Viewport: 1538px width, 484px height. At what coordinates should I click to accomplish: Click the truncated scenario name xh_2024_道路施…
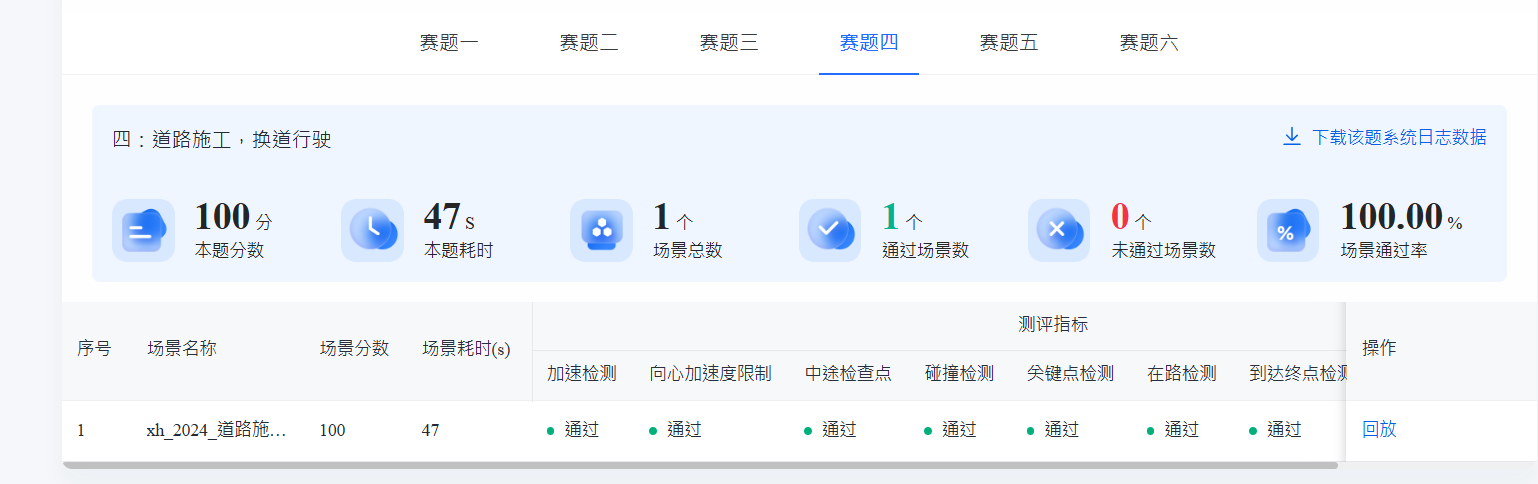216,430
